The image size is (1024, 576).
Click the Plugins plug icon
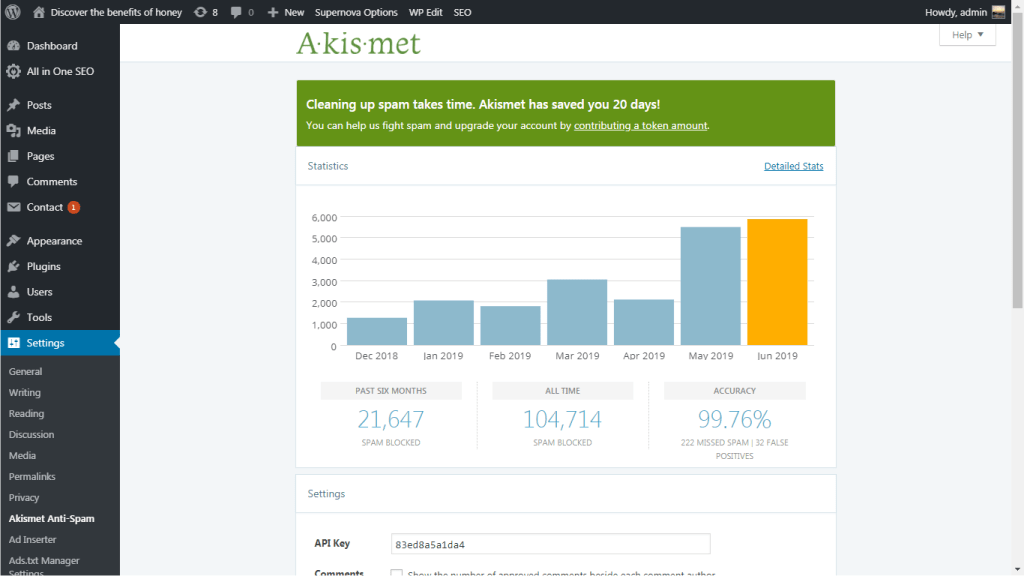[13, 266]
